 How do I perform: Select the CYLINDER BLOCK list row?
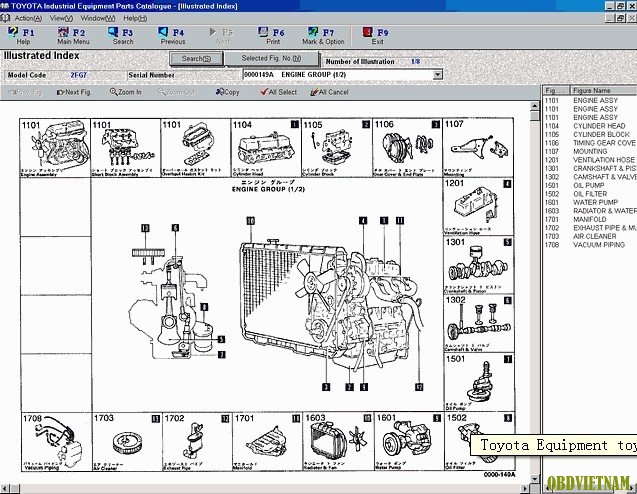click(x=590, y=134)
